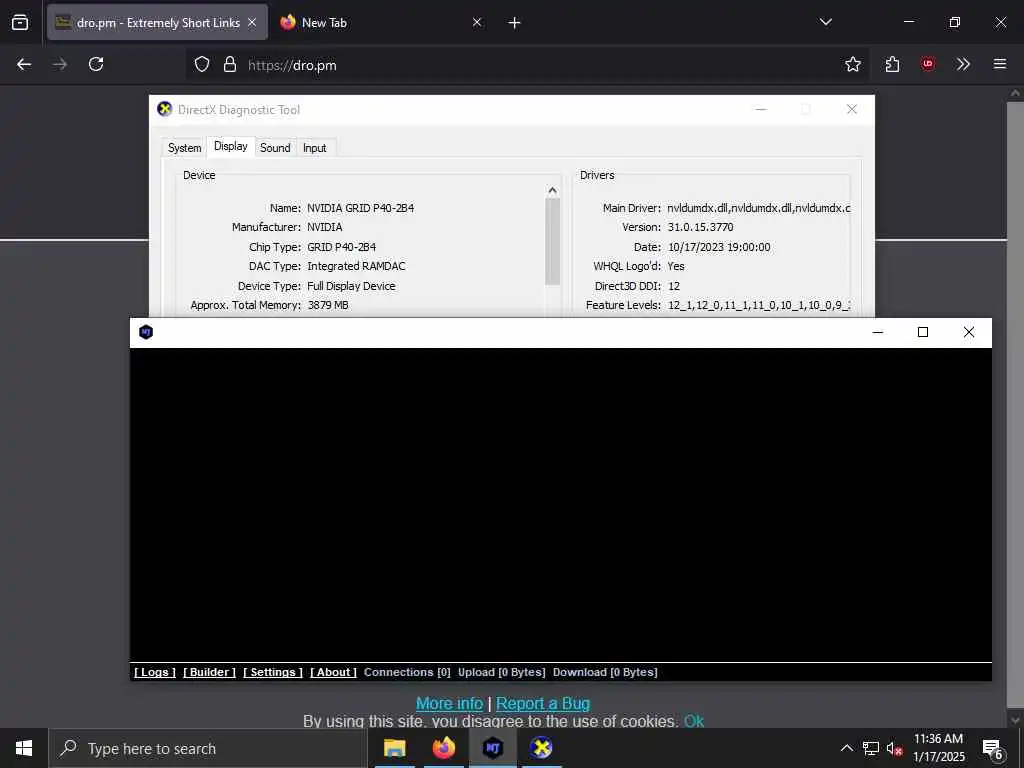This screenshot has height=768, width=1024.
Task: Open the [ Builder ] dialog
Action: pos(209,672)
